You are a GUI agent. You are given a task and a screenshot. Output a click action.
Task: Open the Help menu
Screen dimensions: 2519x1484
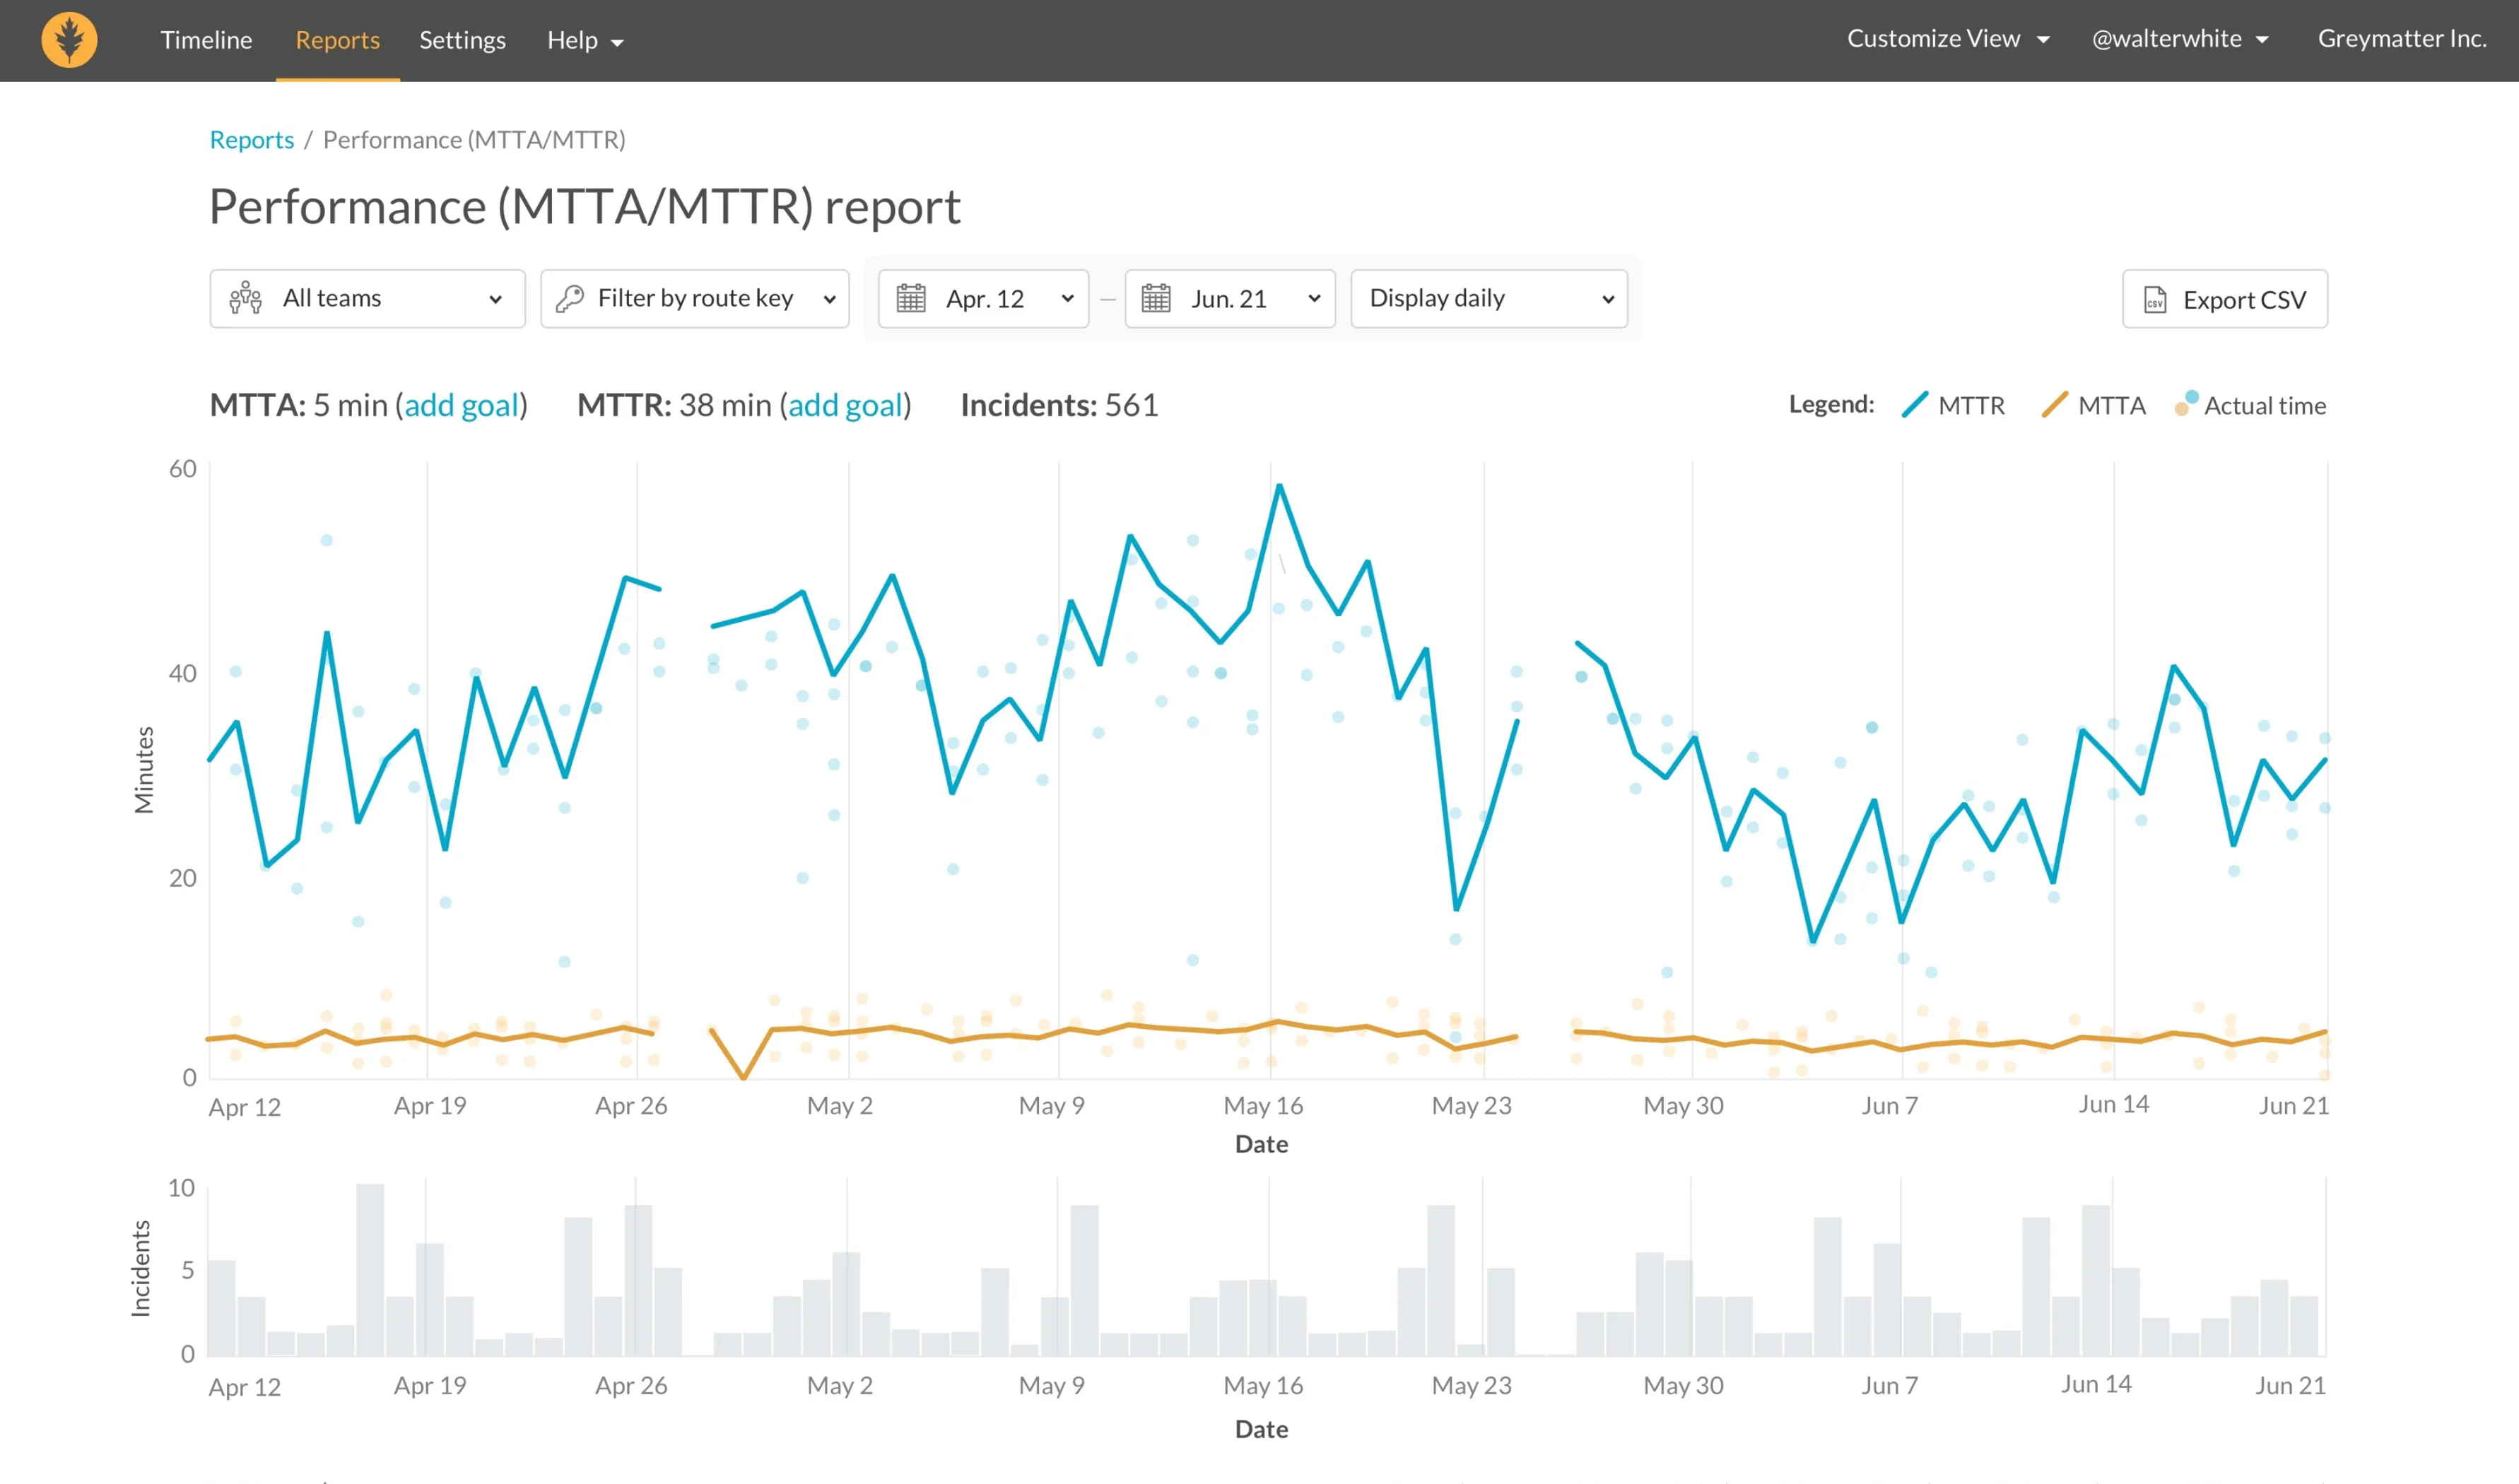click(x=585, y=40)
